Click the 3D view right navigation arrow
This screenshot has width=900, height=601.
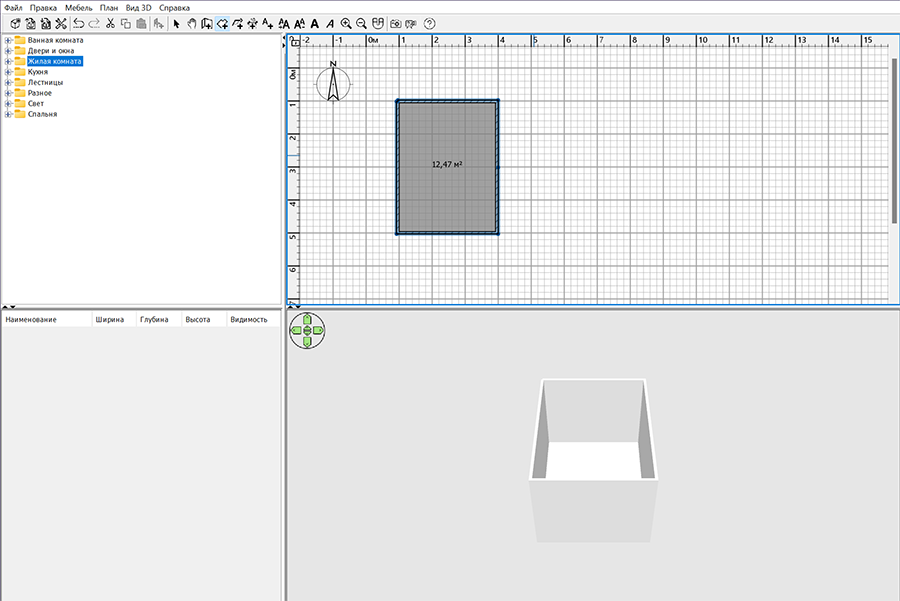pos(319,330)
